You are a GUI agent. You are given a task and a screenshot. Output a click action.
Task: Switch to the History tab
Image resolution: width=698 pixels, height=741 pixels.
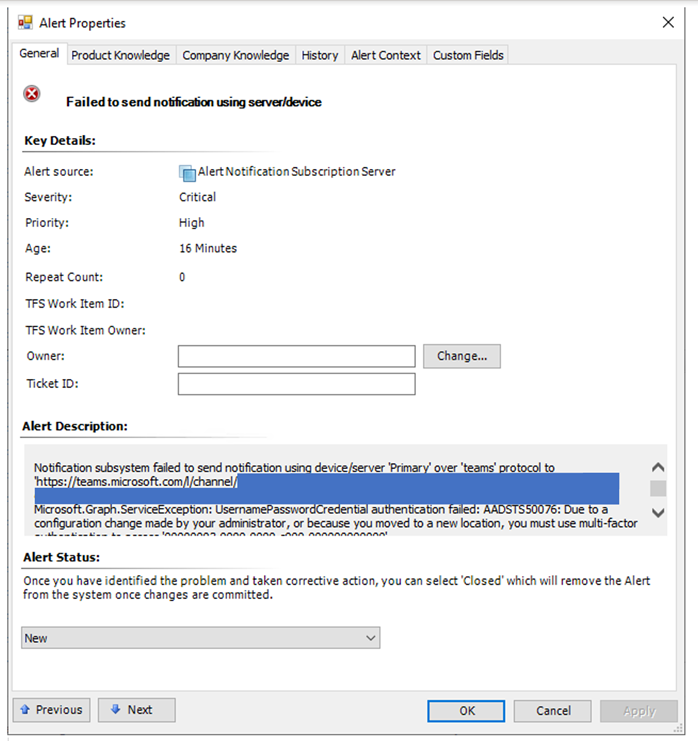320,55
